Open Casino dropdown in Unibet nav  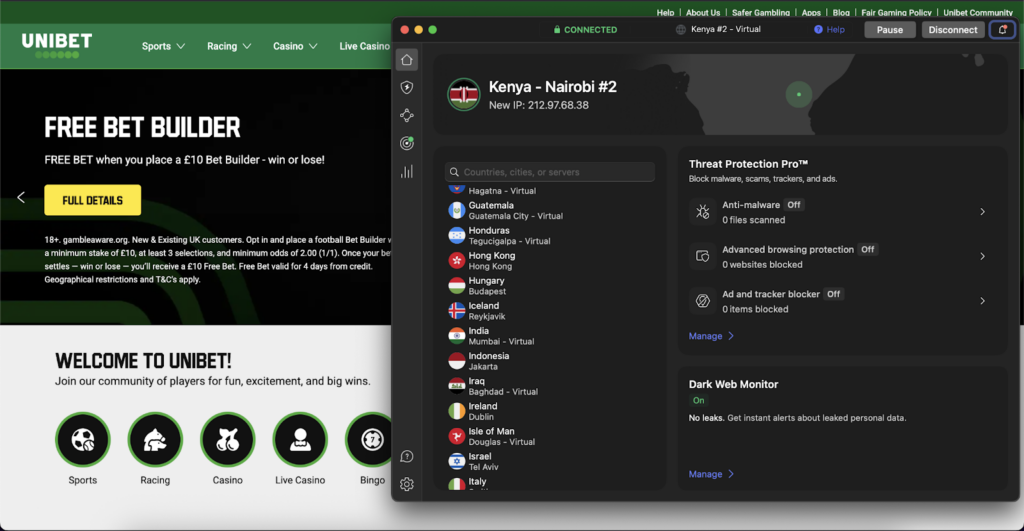point(295,46)
